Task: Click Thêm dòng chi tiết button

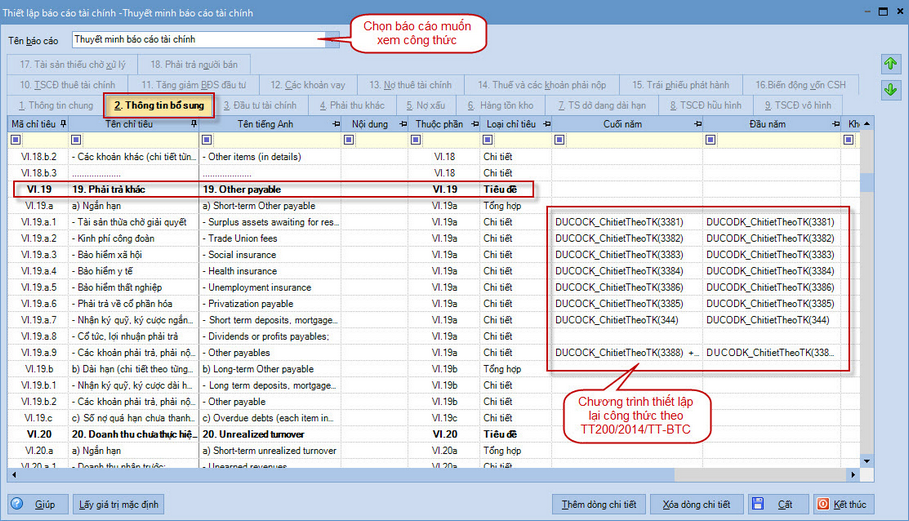Action: 599,504
